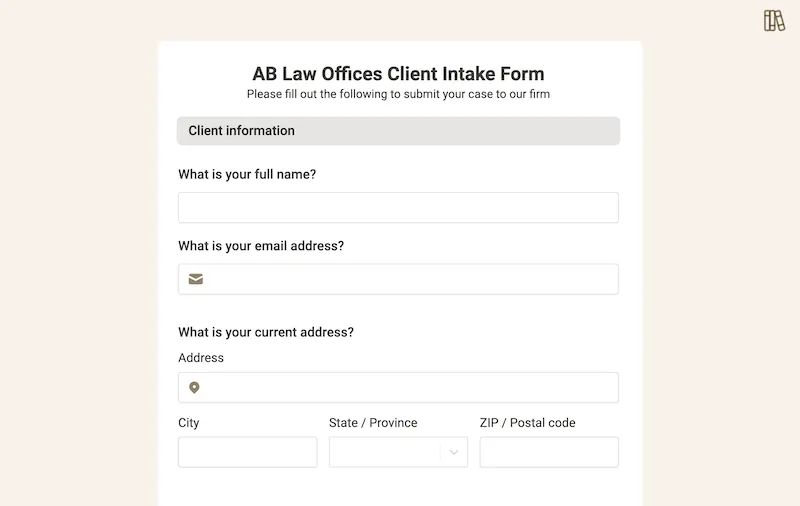Click the "Address" sub-label text
The height and width of the screenshot is (506, 800).
201,358
